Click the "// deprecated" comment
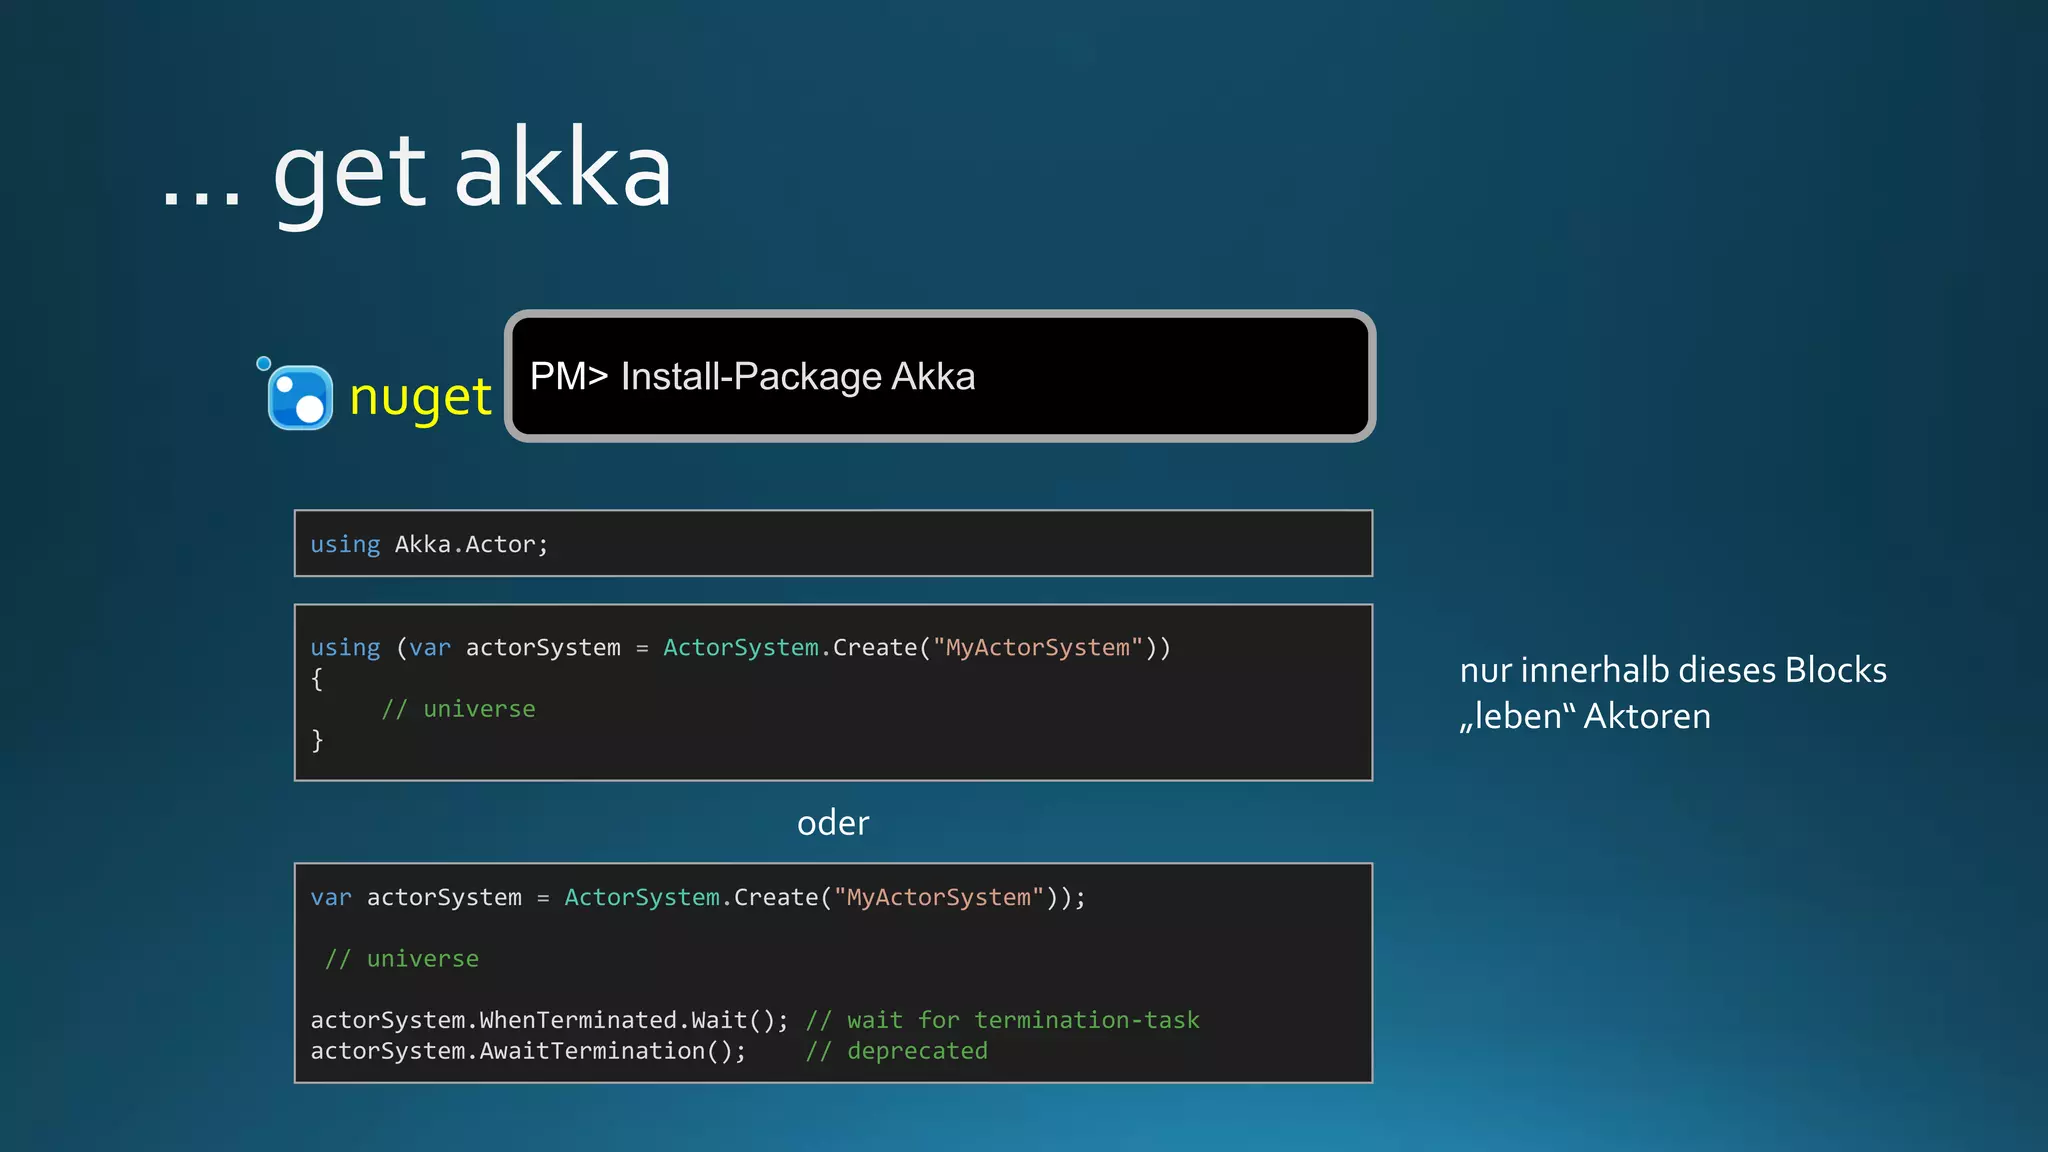The image size is (2048, 1152). pos(897,1051)
